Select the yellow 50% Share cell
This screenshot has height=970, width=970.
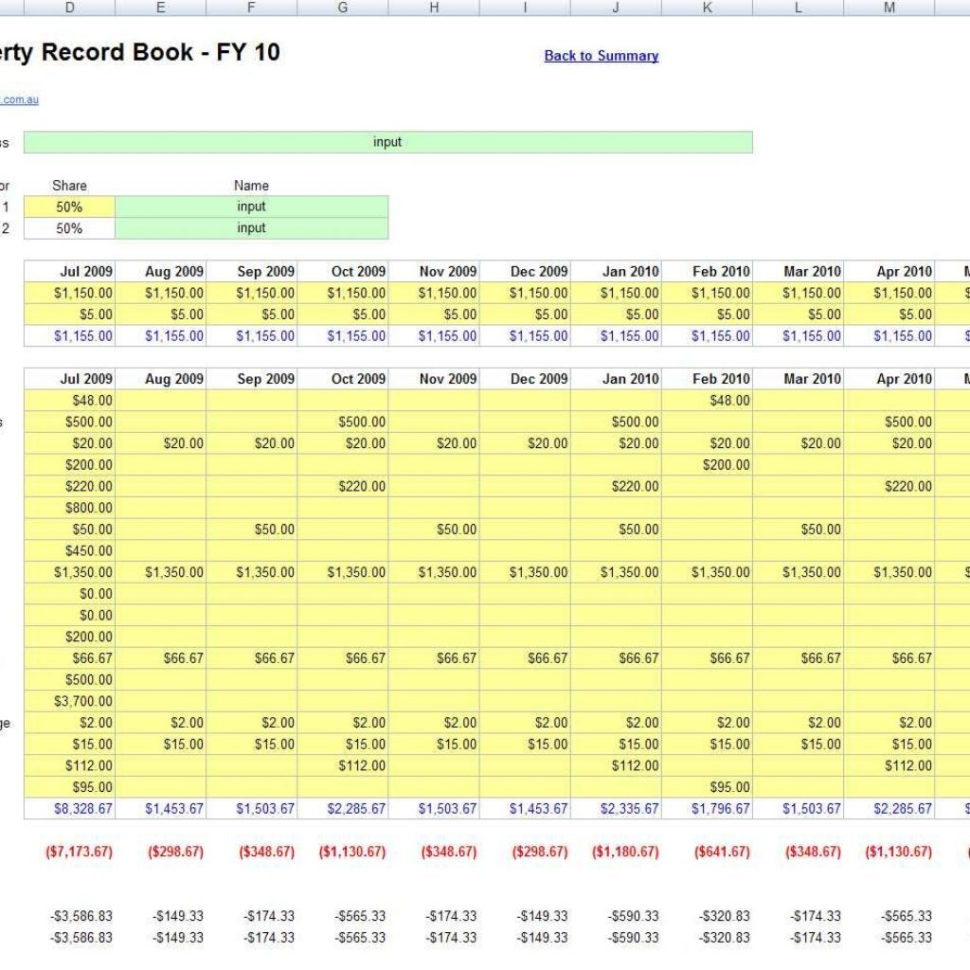[x=69, y=206]
